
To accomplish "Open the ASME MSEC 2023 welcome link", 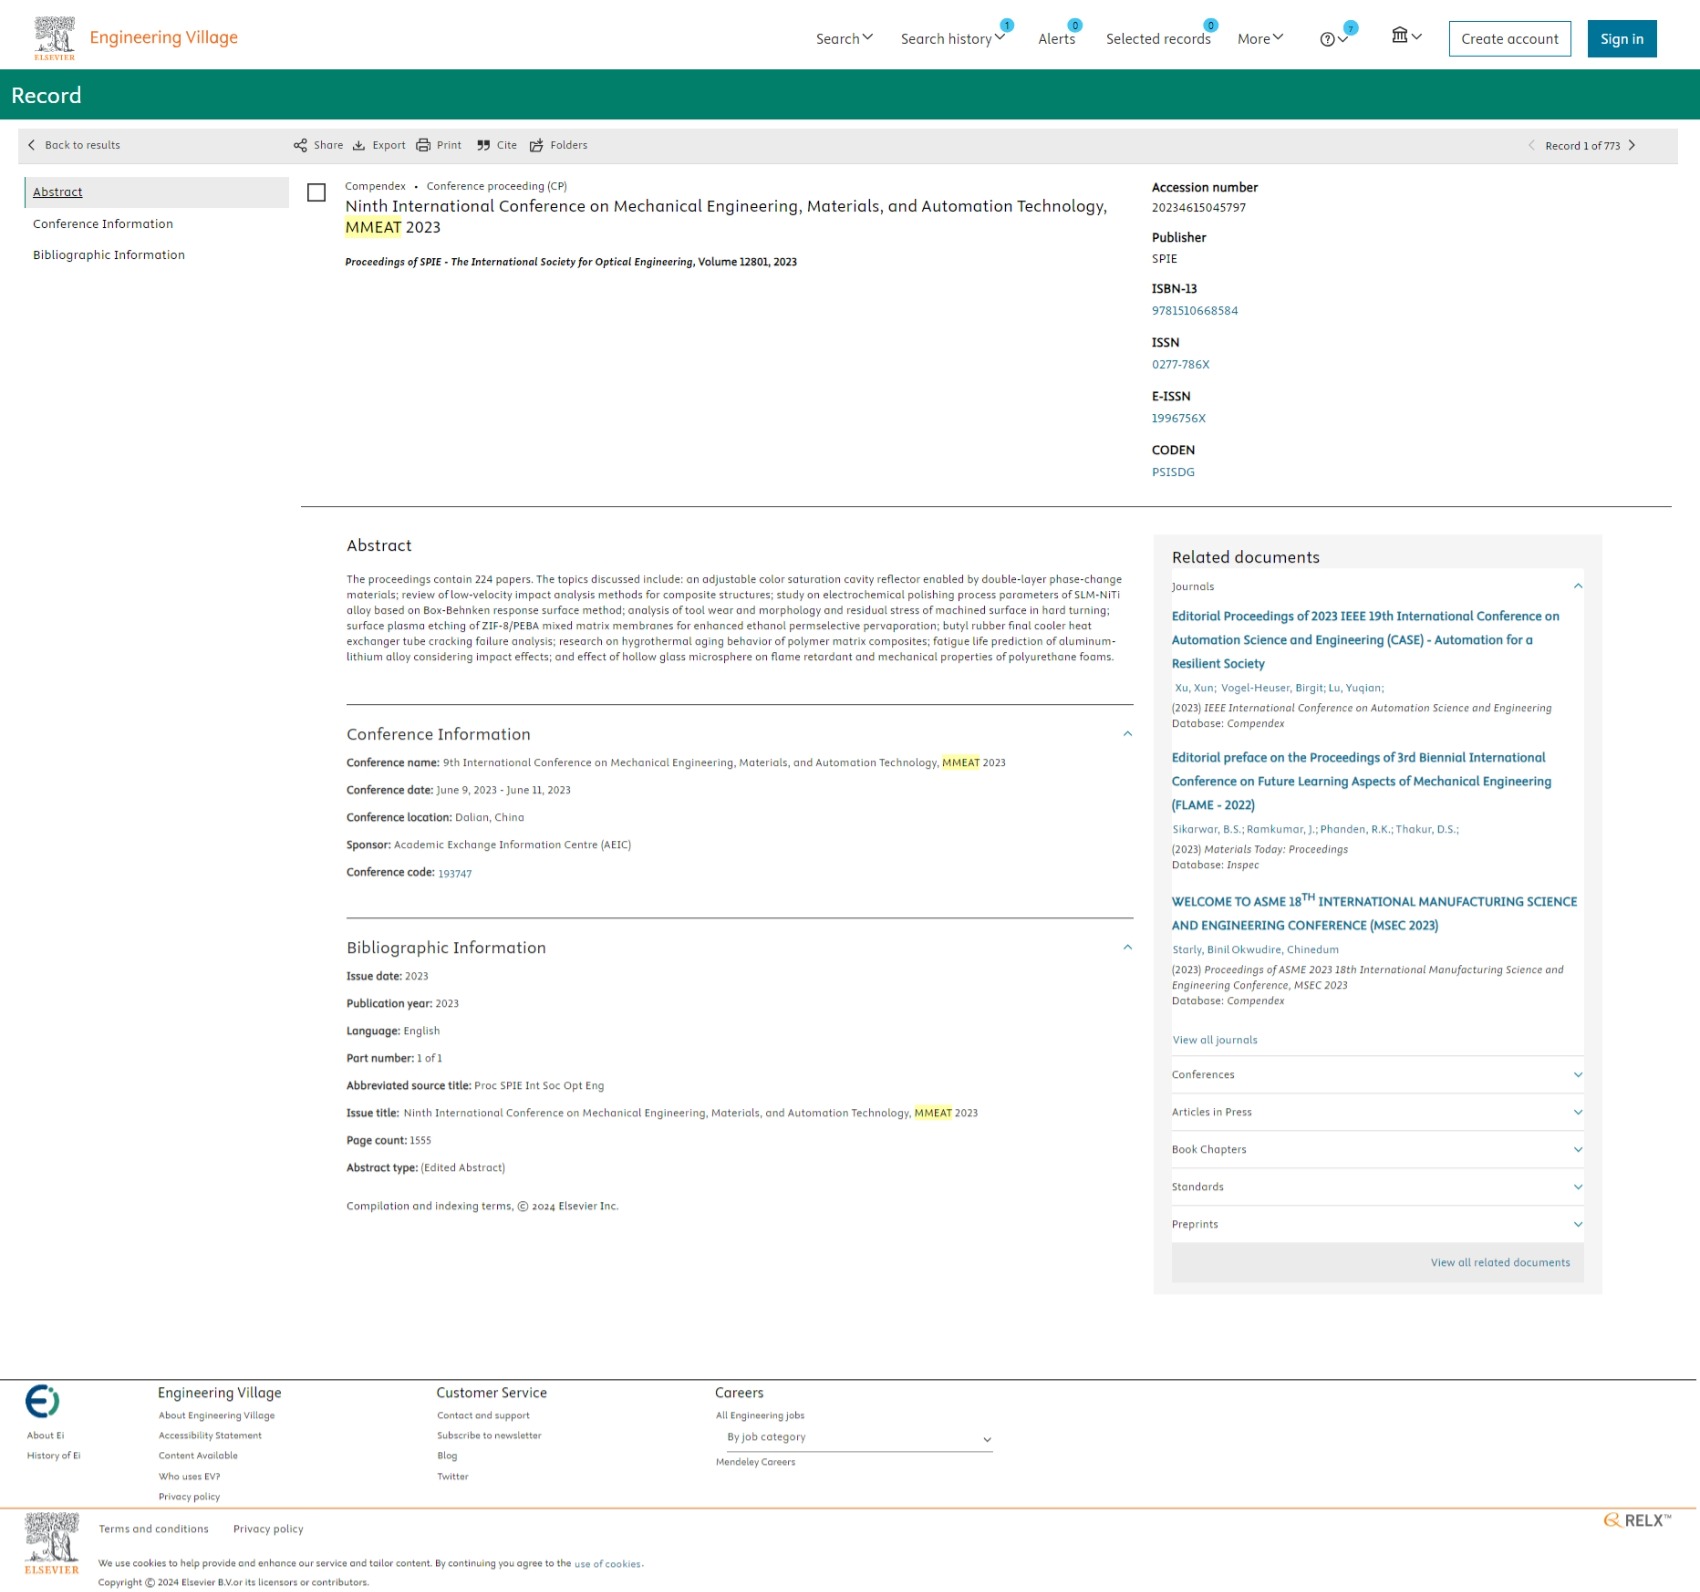I will (x=1374, y=913).
